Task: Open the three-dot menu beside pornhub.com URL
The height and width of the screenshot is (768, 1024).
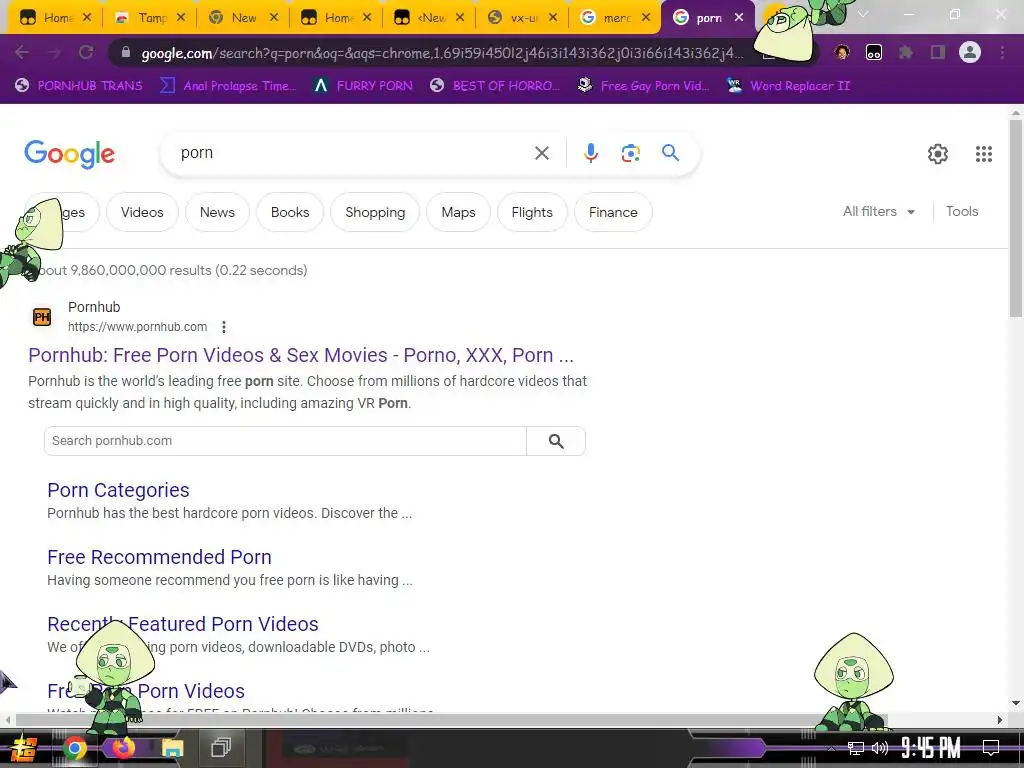Action: tap(224, 327)
